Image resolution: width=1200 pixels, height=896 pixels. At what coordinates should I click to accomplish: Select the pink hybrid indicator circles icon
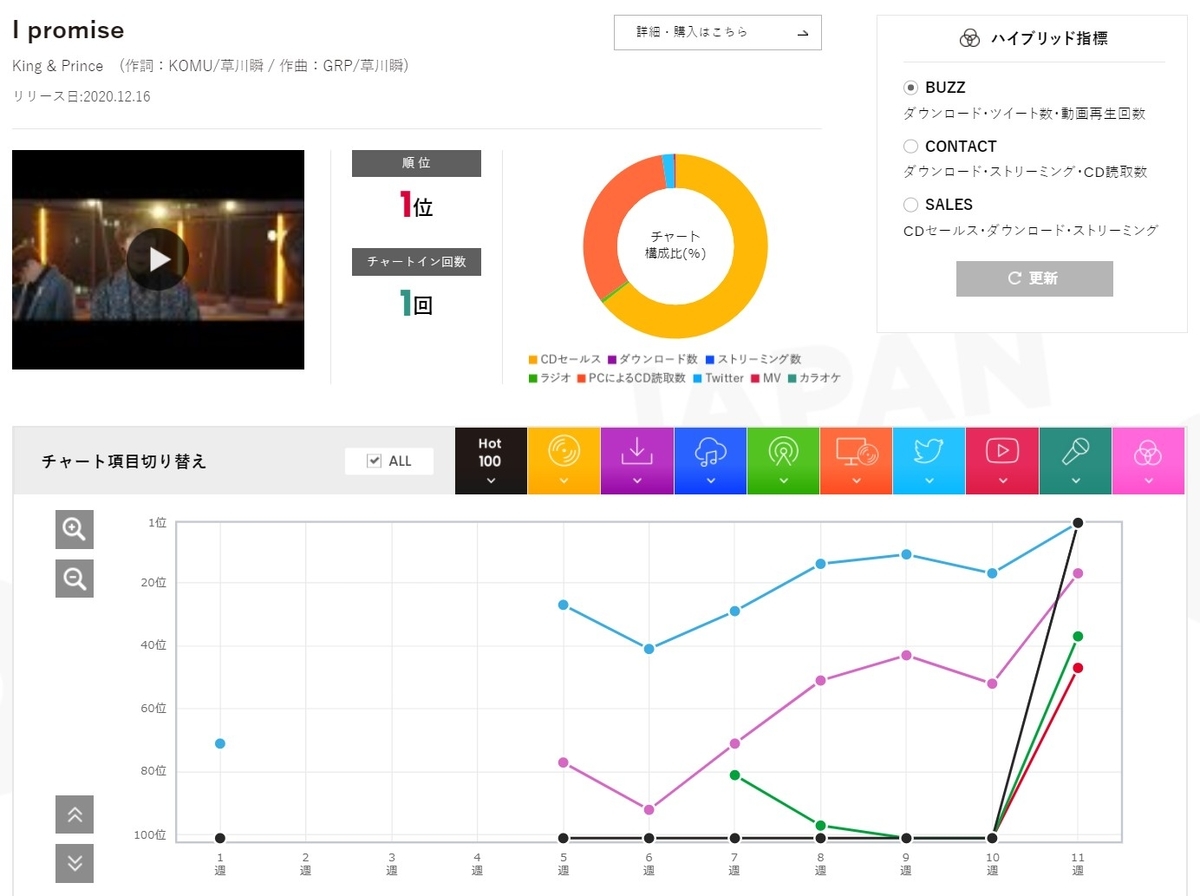[1148, 460]
